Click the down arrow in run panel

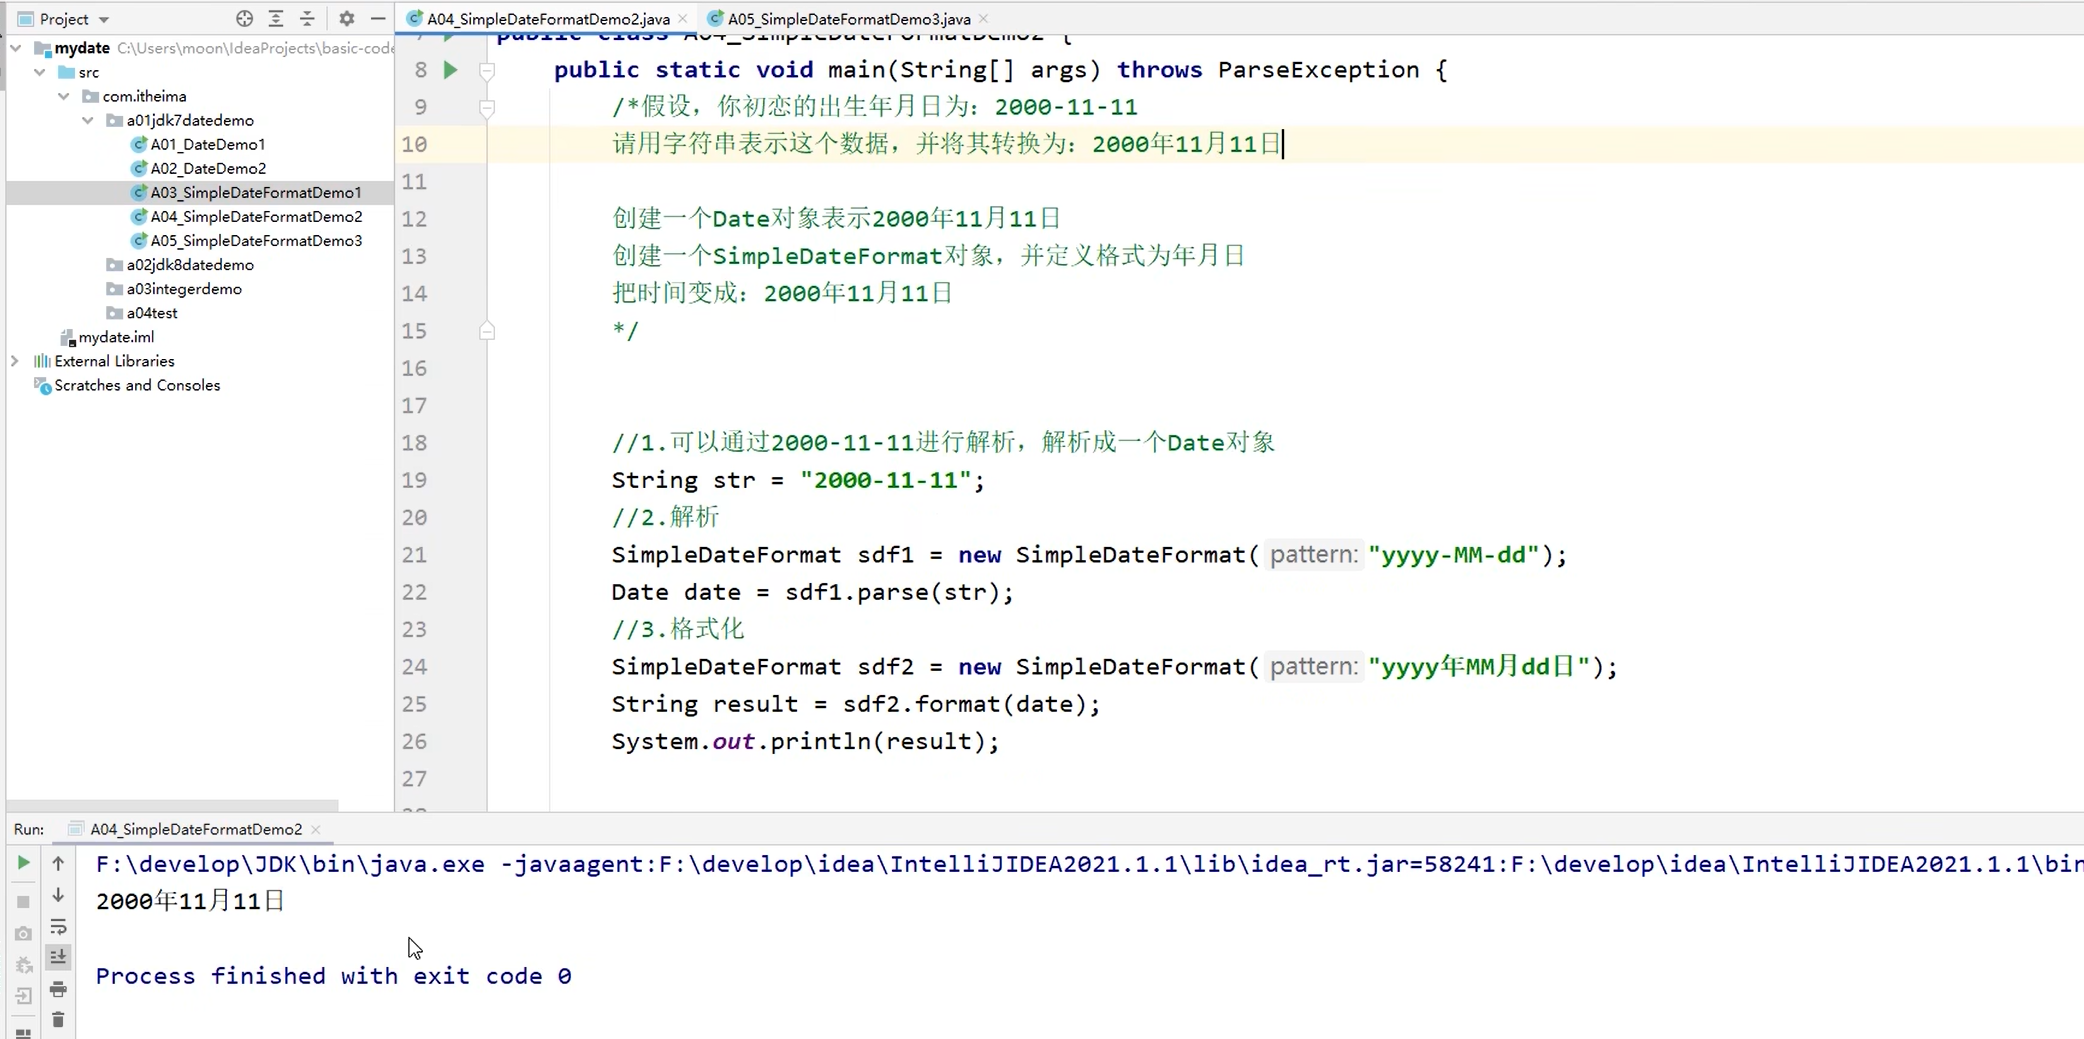[59, 895]
